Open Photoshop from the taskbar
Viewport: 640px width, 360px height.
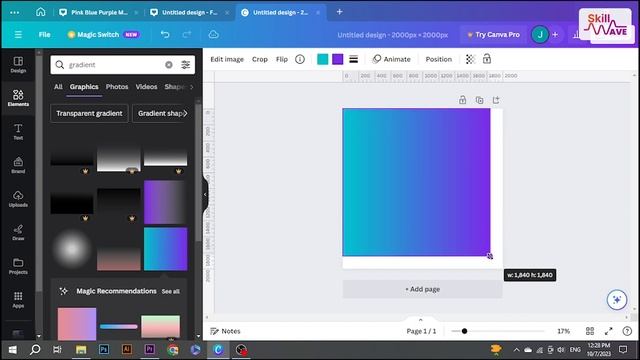[104, 350]
